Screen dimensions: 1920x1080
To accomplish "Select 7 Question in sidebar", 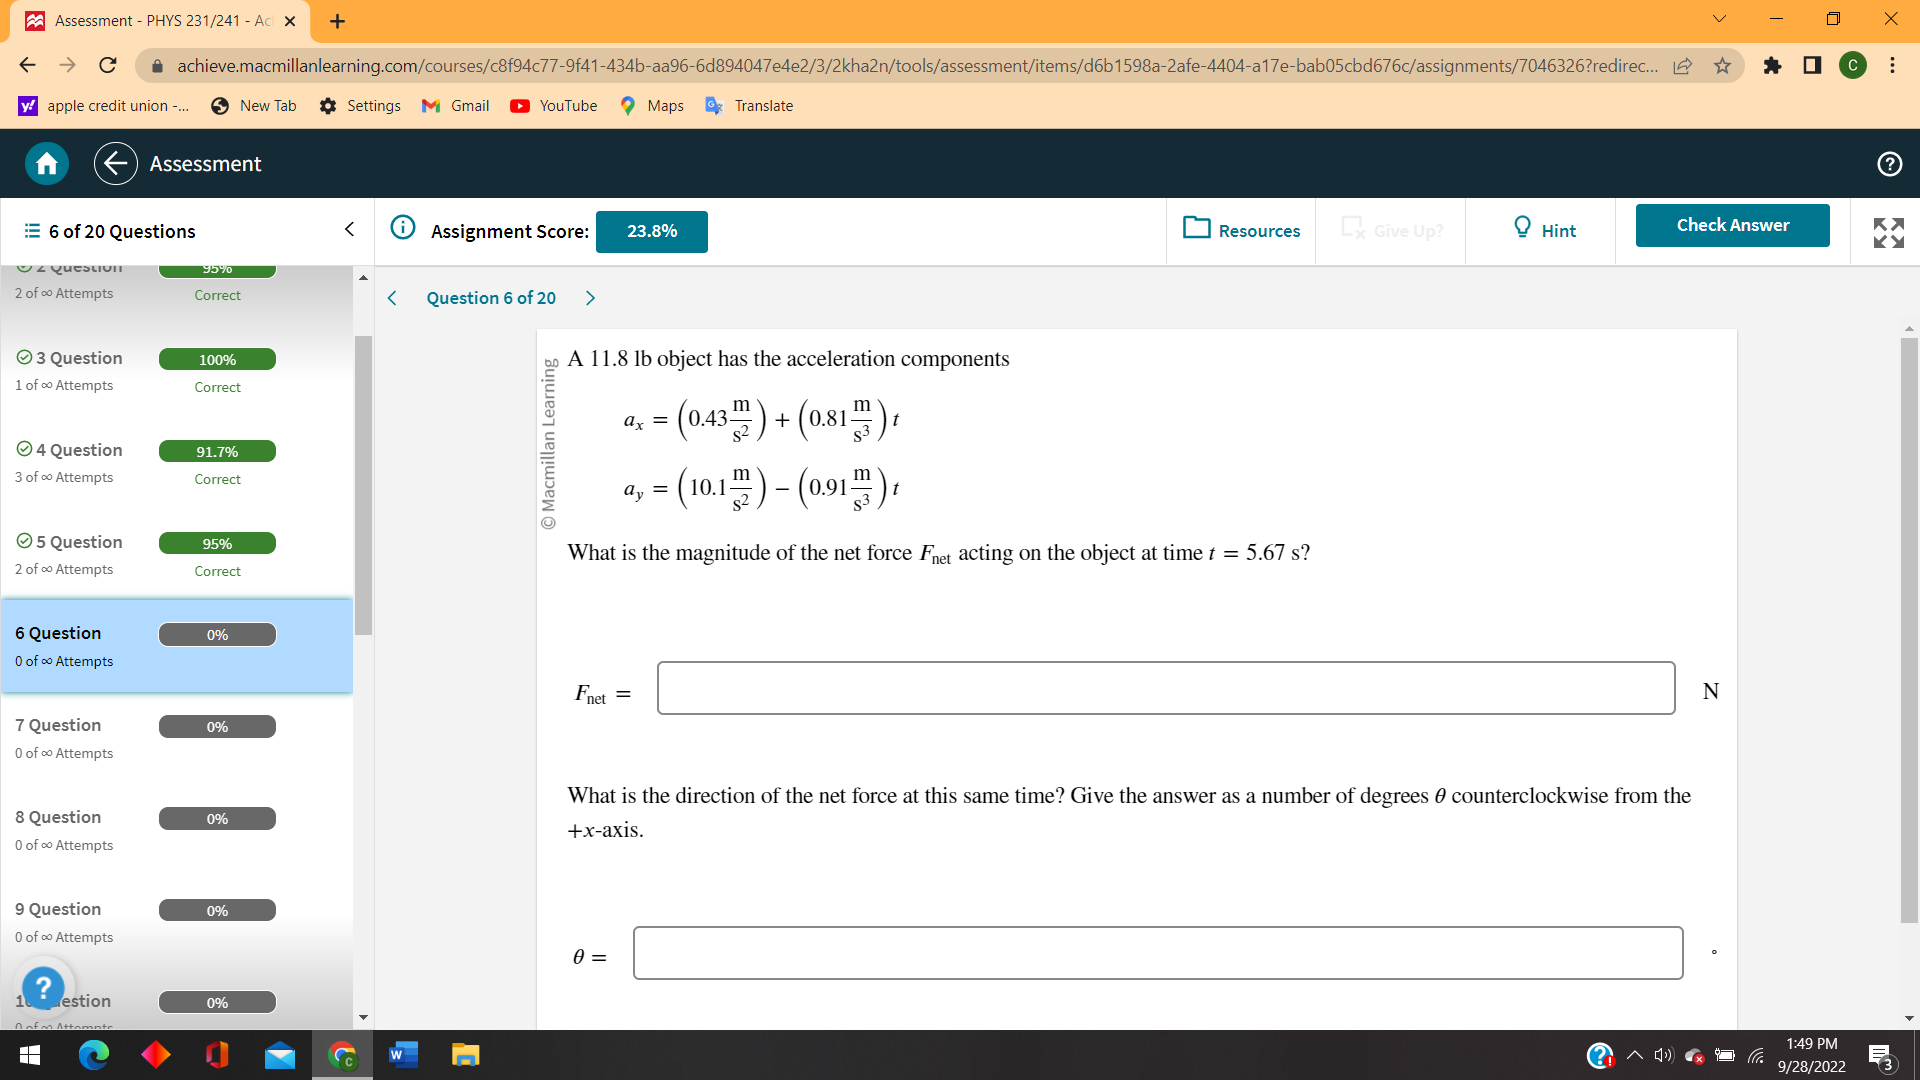I will tap(58, 725).
